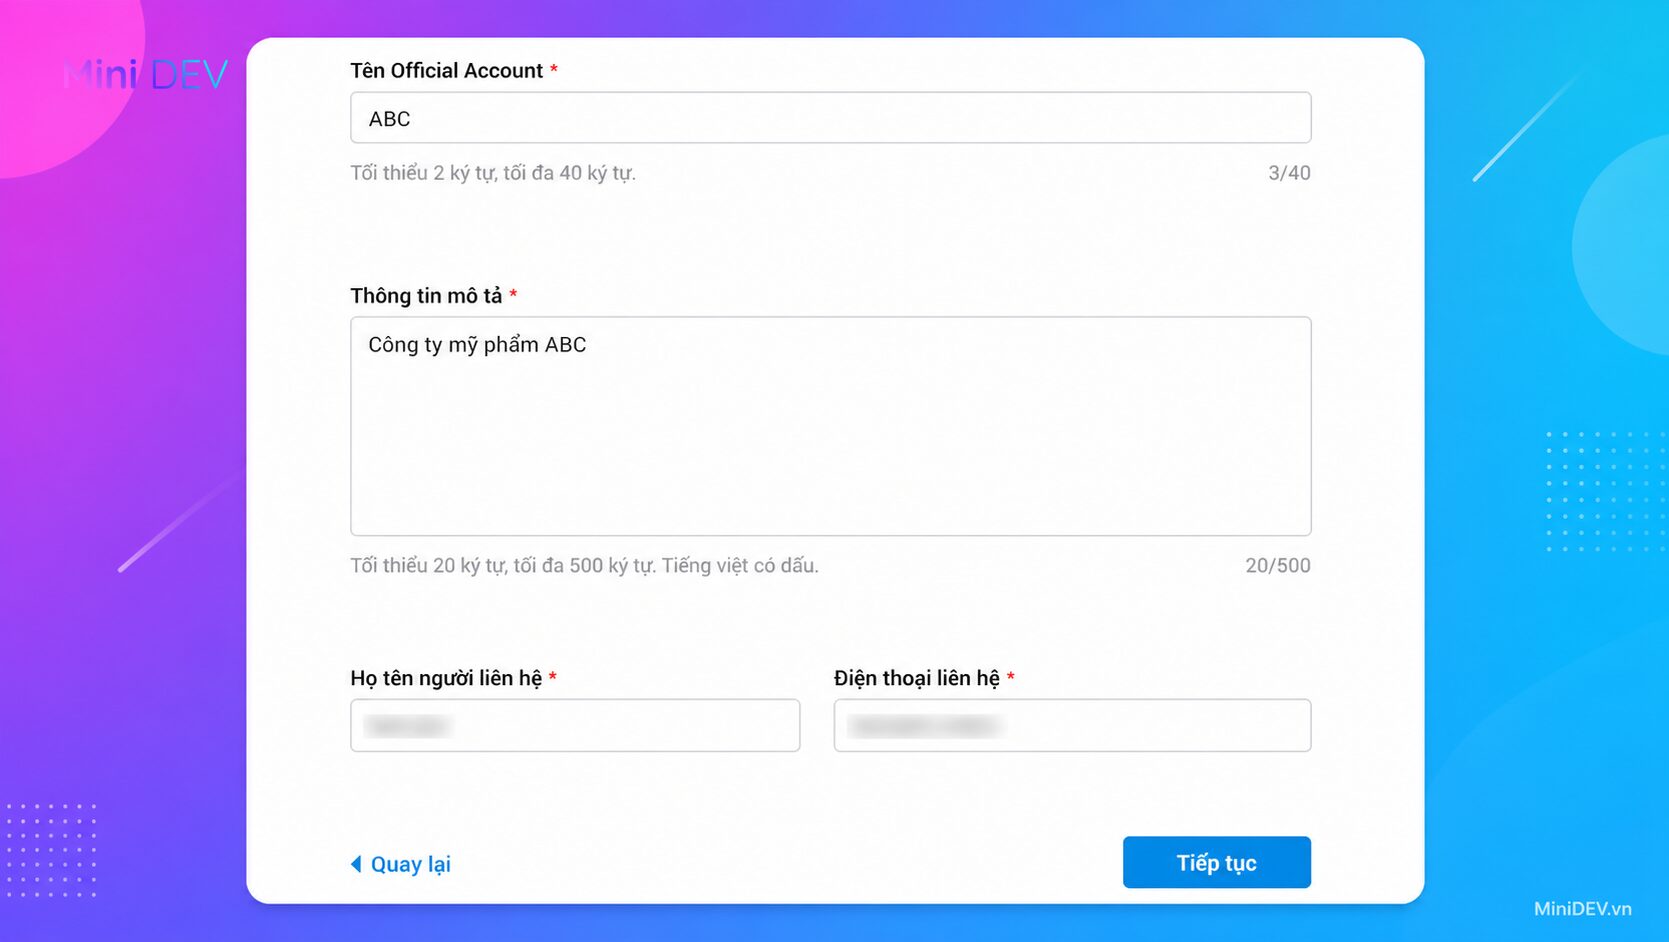
Task: Select the Điện thoại liên hệ field
Action: 1072,725
